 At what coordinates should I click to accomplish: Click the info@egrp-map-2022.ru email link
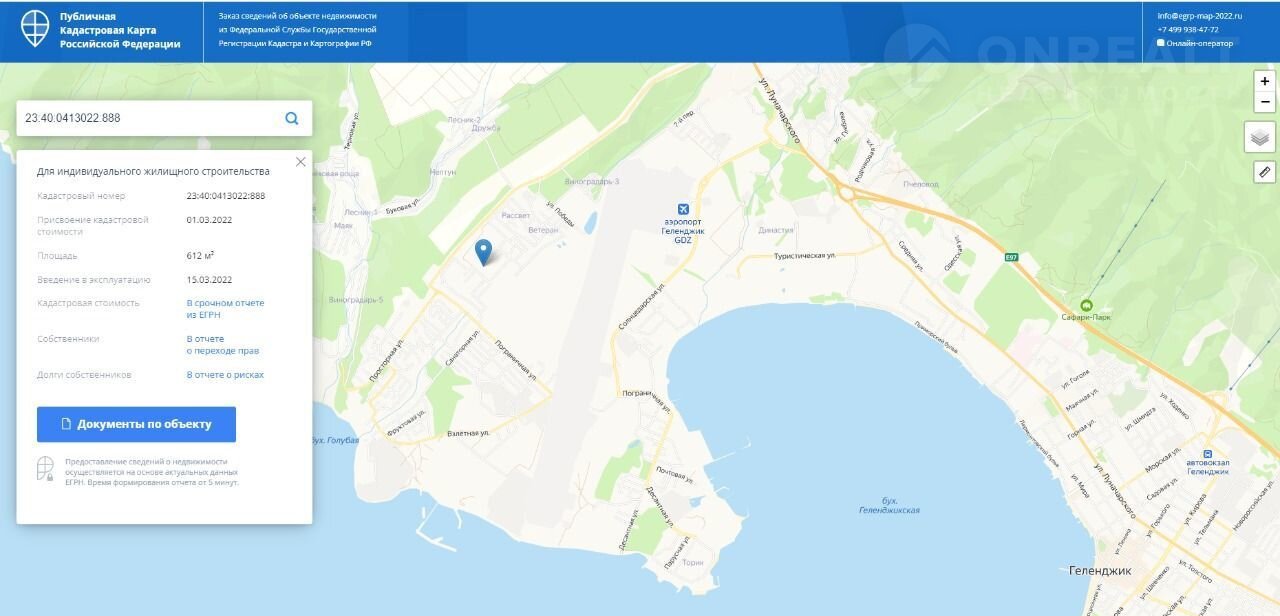point(1199,16)
